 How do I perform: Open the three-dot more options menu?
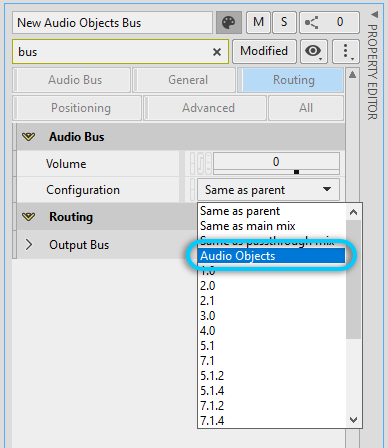click(x=346, y=51)
